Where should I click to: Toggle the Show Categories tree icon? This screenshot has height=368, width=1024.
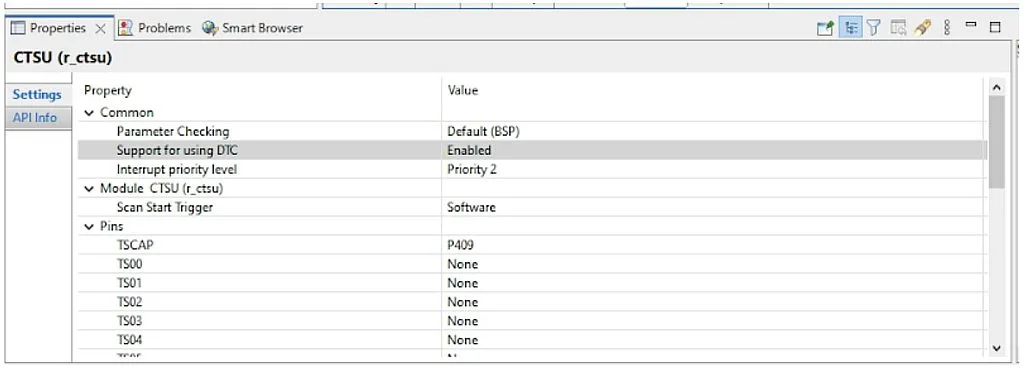[850, 28]
